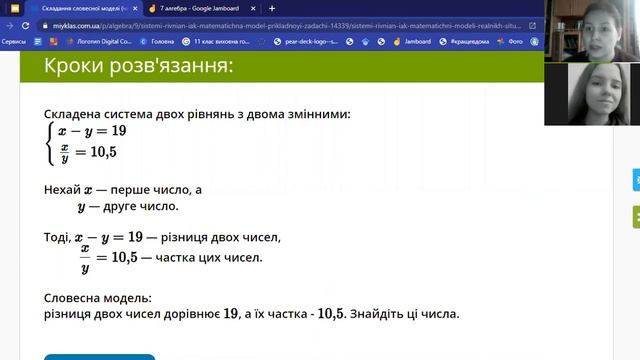Click the blue button at page bottom
Screen dimensions: 640x360
(x=100, y=357)
